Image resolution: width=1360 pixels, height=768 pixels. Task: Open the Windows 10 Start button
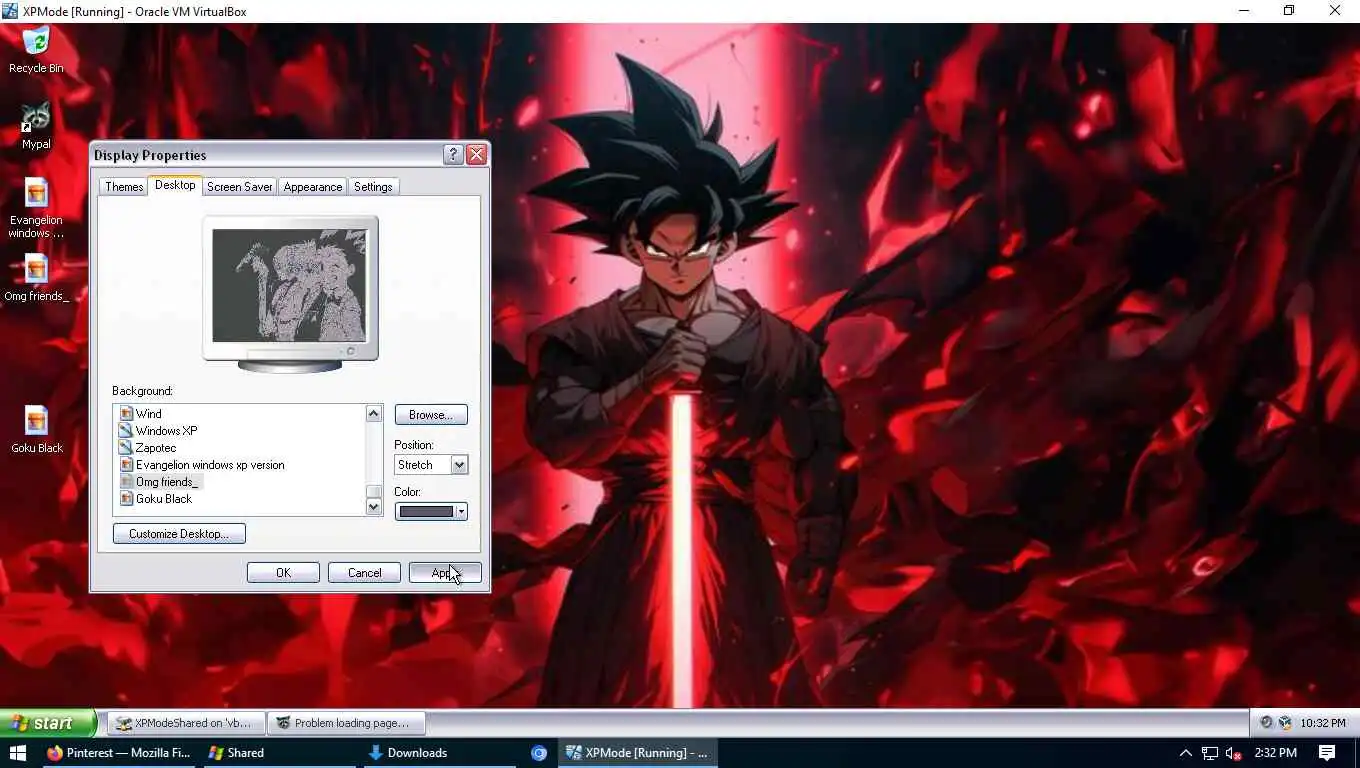[x=17, y=753]
